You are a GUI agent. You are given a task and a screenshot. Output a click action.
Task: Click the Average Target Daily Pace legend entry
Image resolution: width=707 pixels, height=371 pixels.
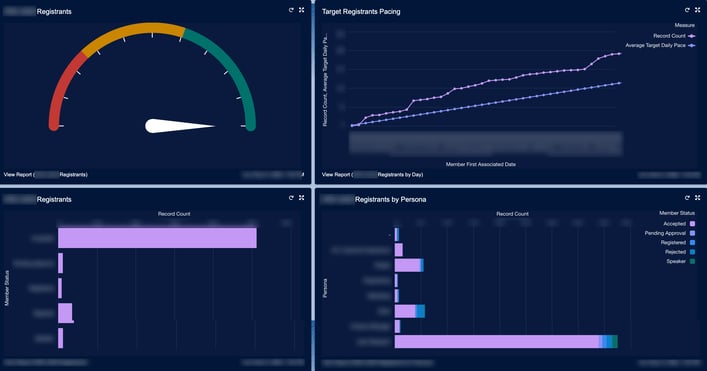[x=660, y=46]
